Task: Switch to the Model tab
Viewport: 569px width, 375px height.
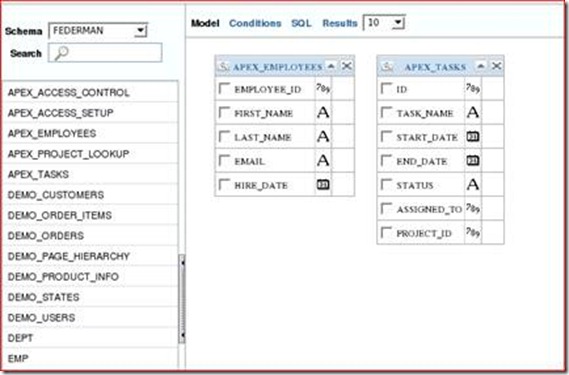Action: point(205,23)
